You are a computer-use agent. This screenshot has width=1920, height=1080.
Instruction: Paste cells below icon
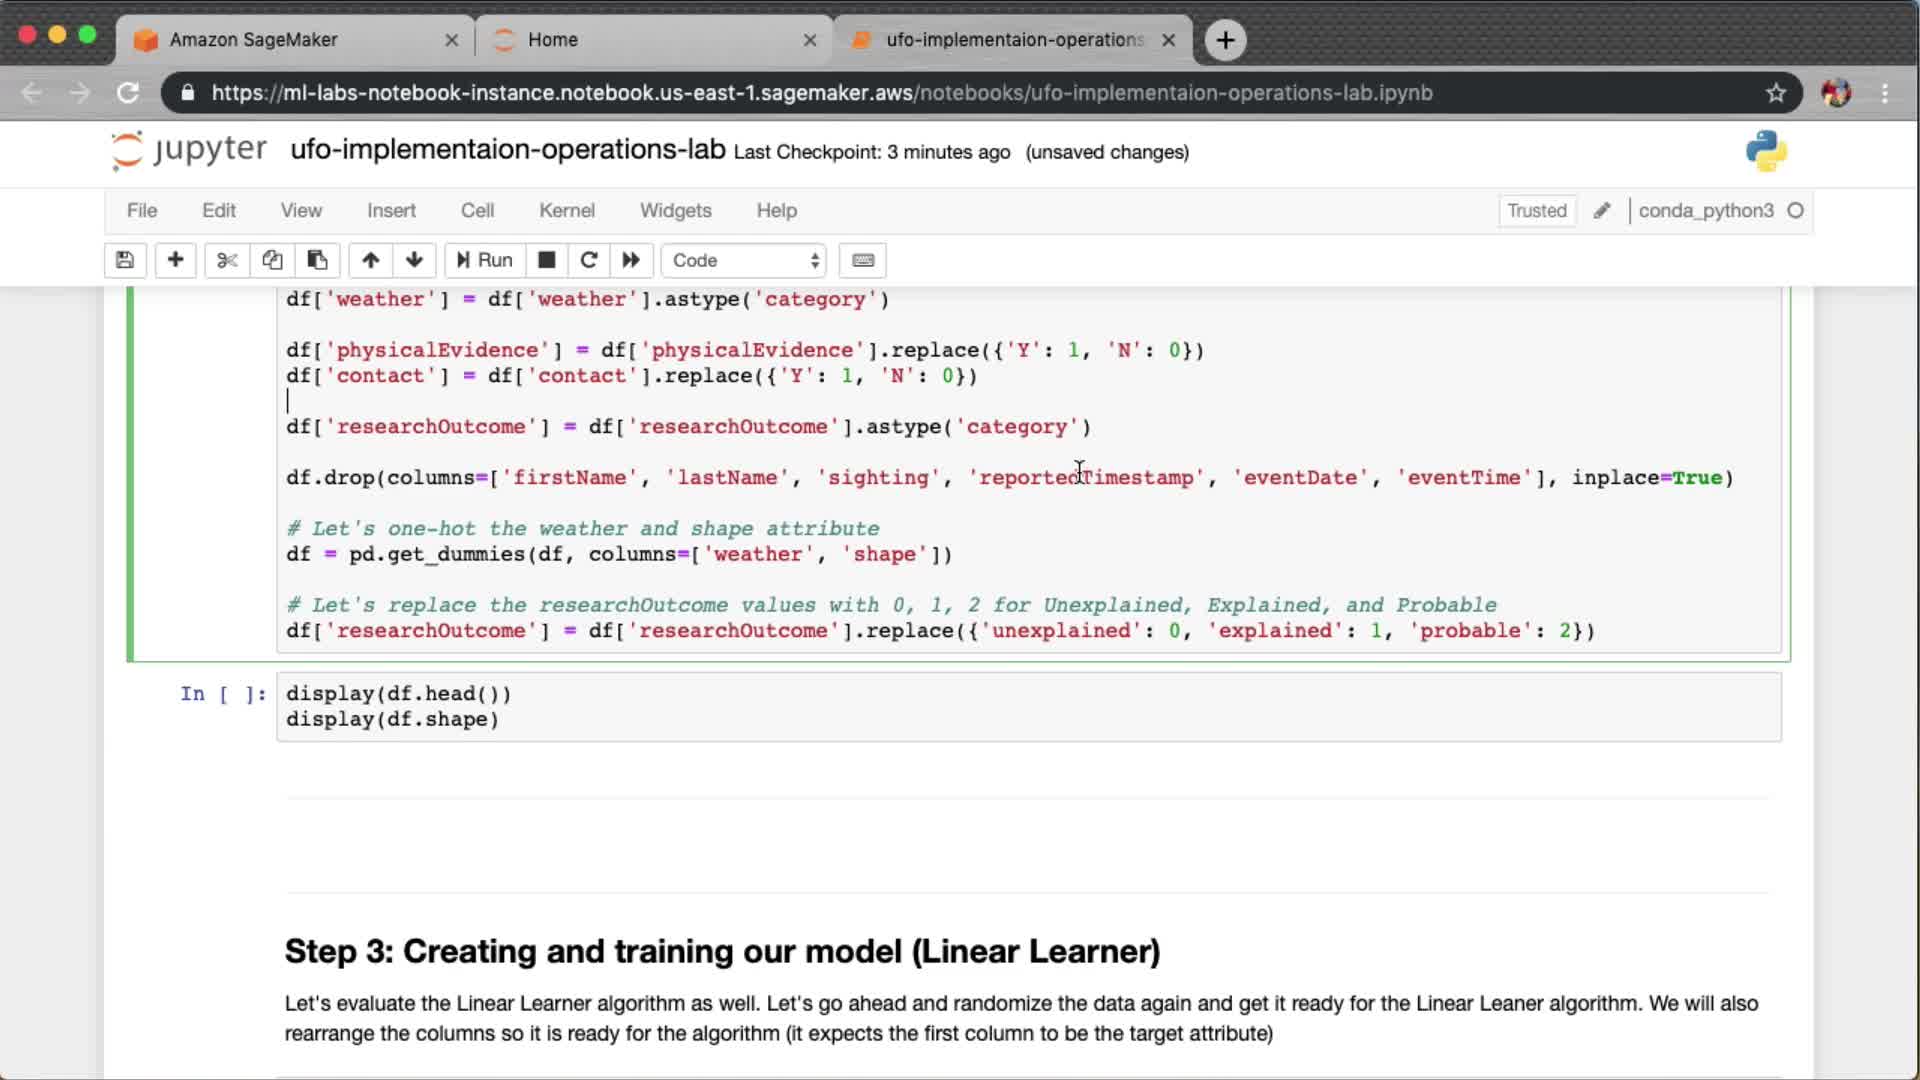point(317,260)
